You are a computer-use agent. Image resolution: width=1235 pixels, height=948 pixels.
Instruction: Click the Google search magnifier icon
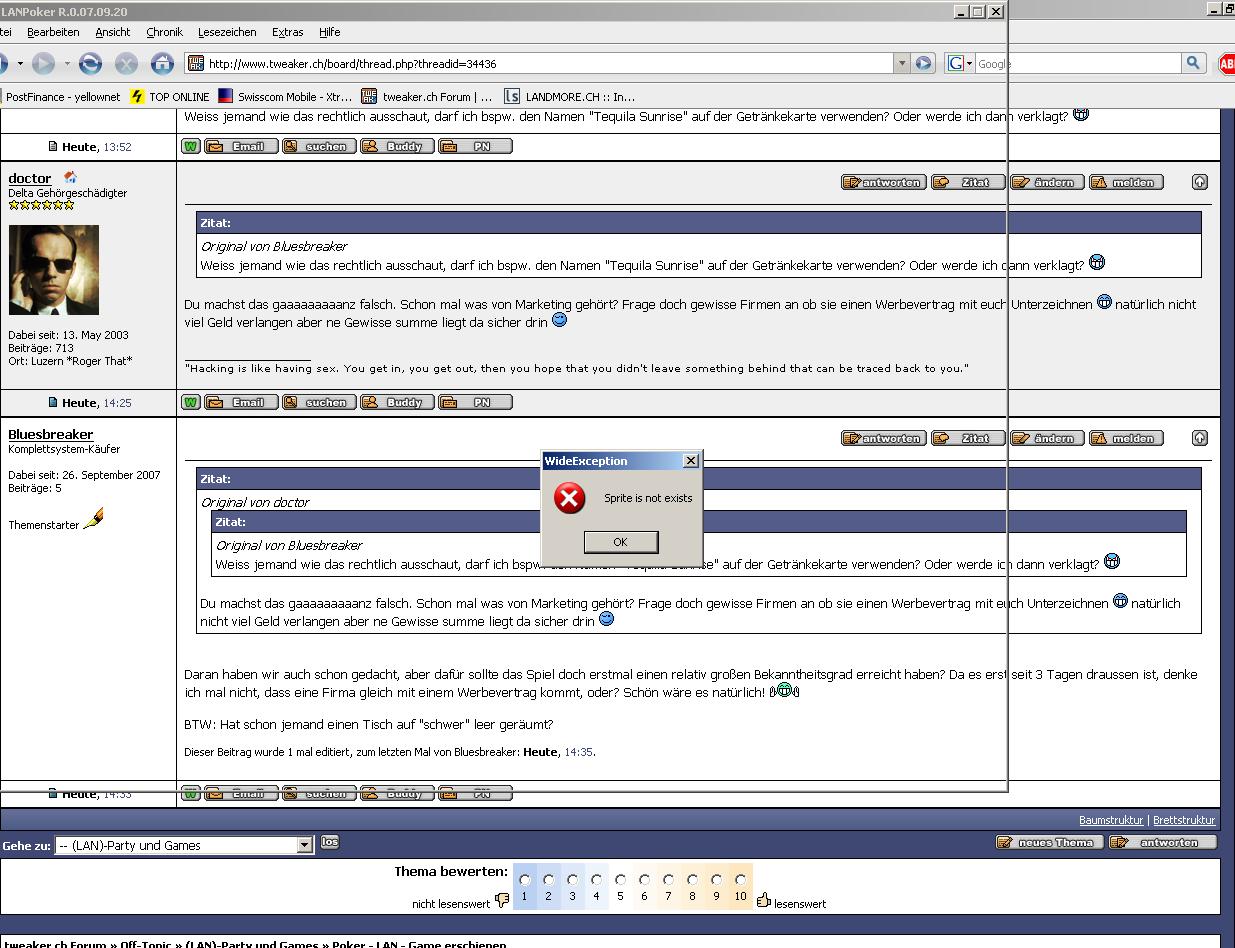(x=1193, y=63)
